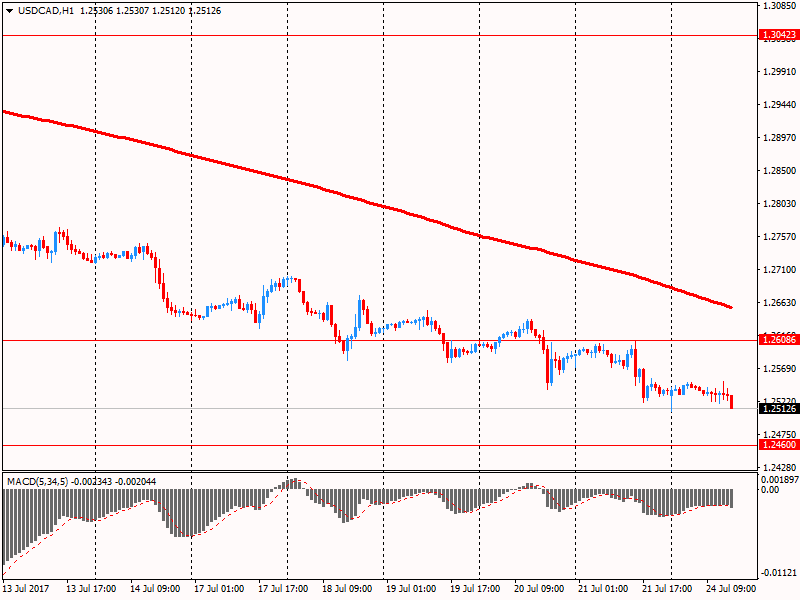This screenshot has height=600, width=800.
Task: Select the 1.26086 red price level label
Action: (779, 339)
